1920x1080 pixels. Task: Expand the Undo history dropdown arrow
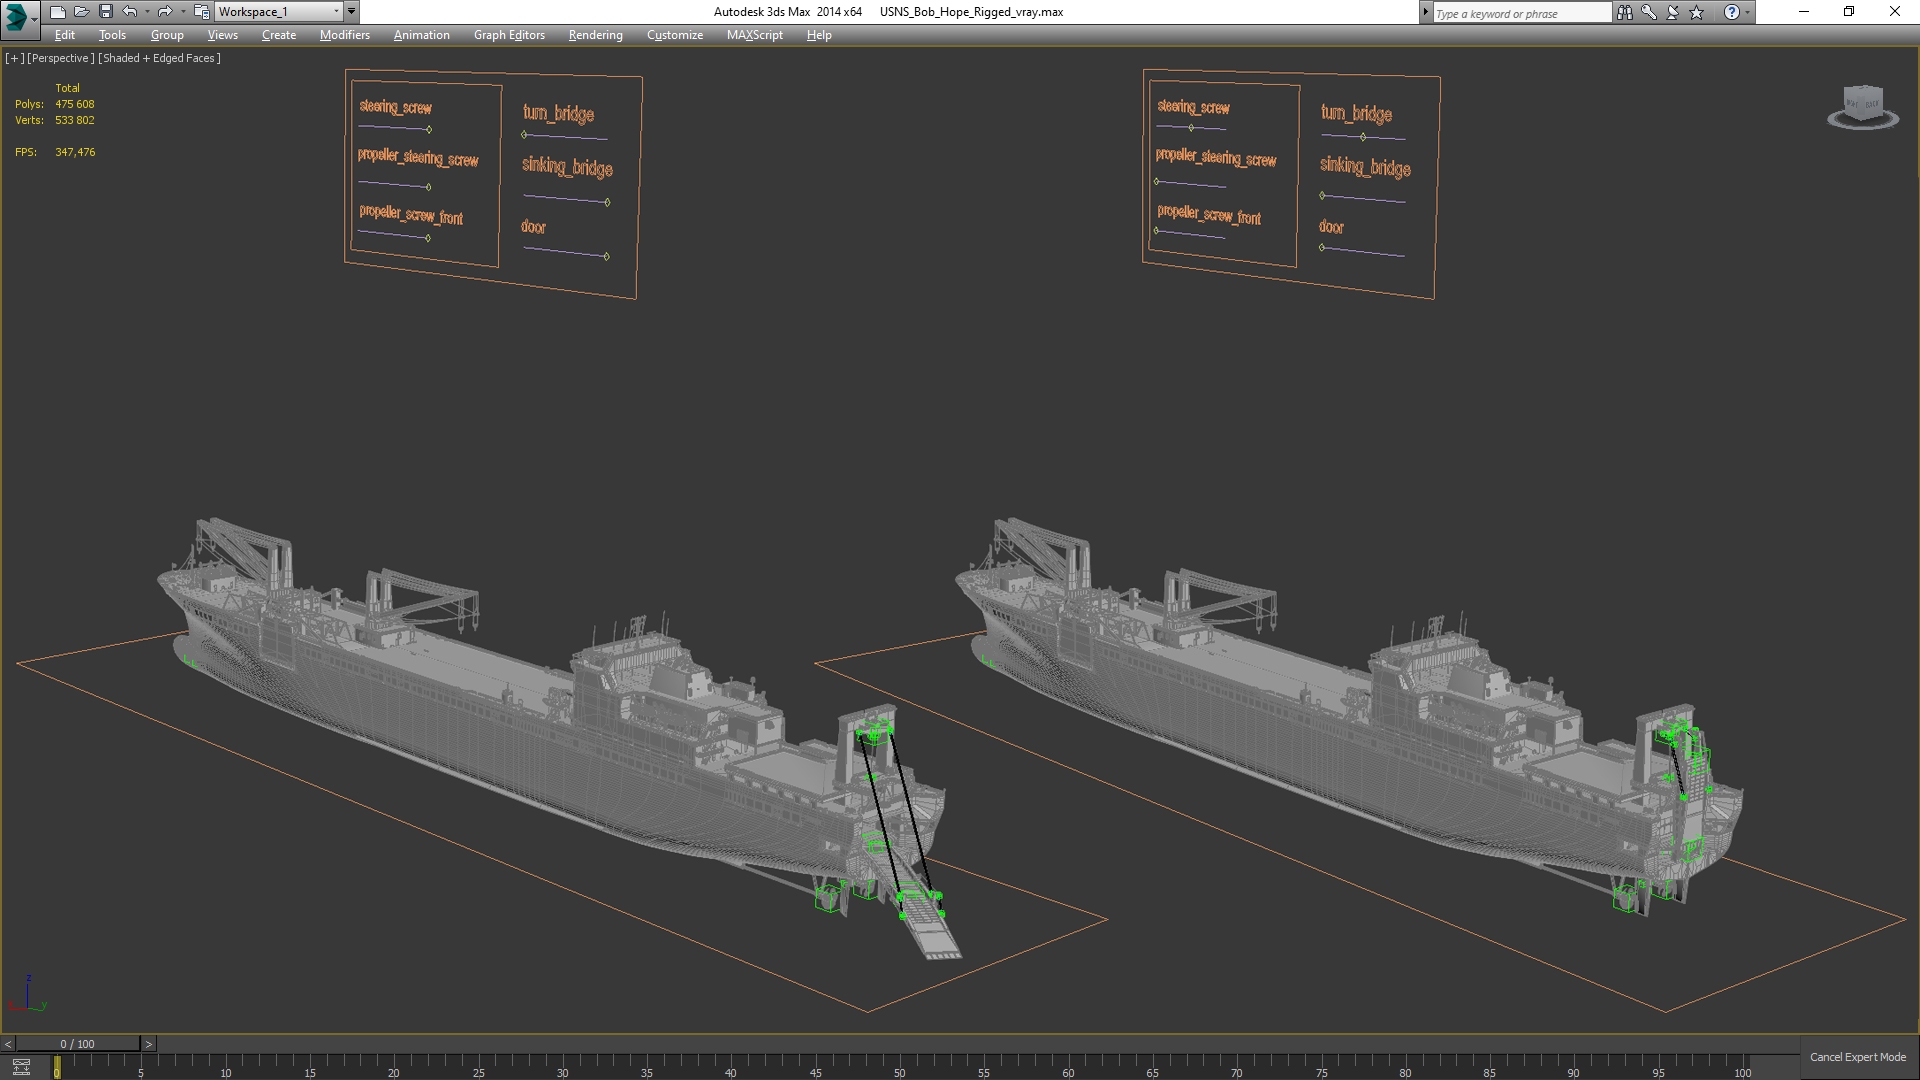[147, 12]
